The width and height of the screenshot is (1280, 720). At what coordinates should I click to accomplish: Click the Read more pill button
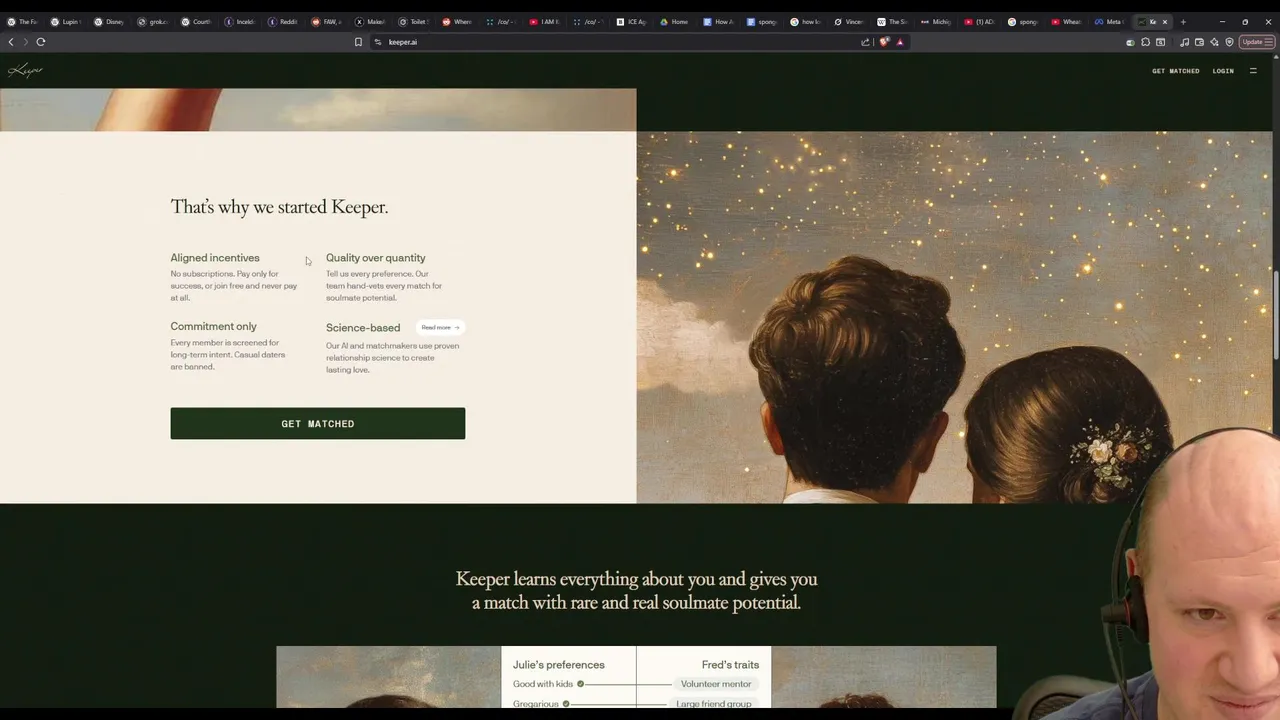click(440, 327)
